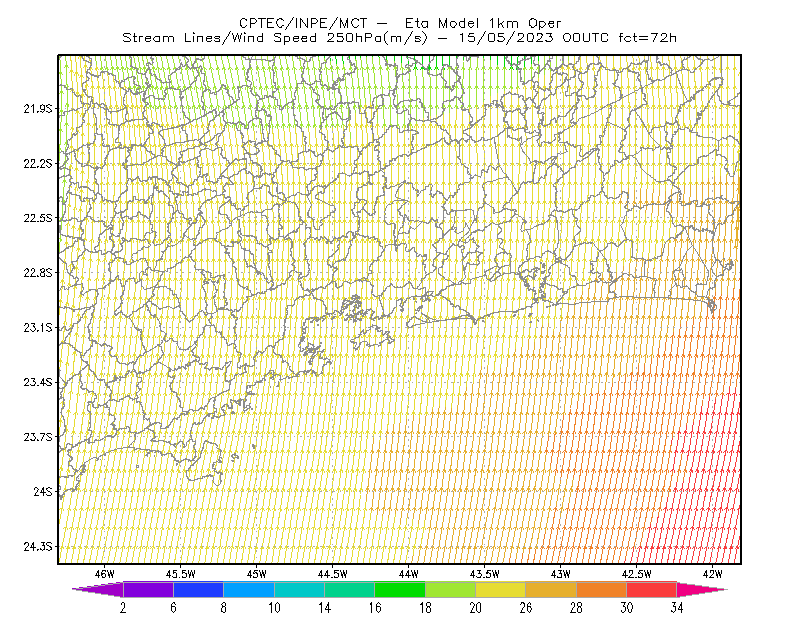Click the 44W longitude label

[409, 574]
